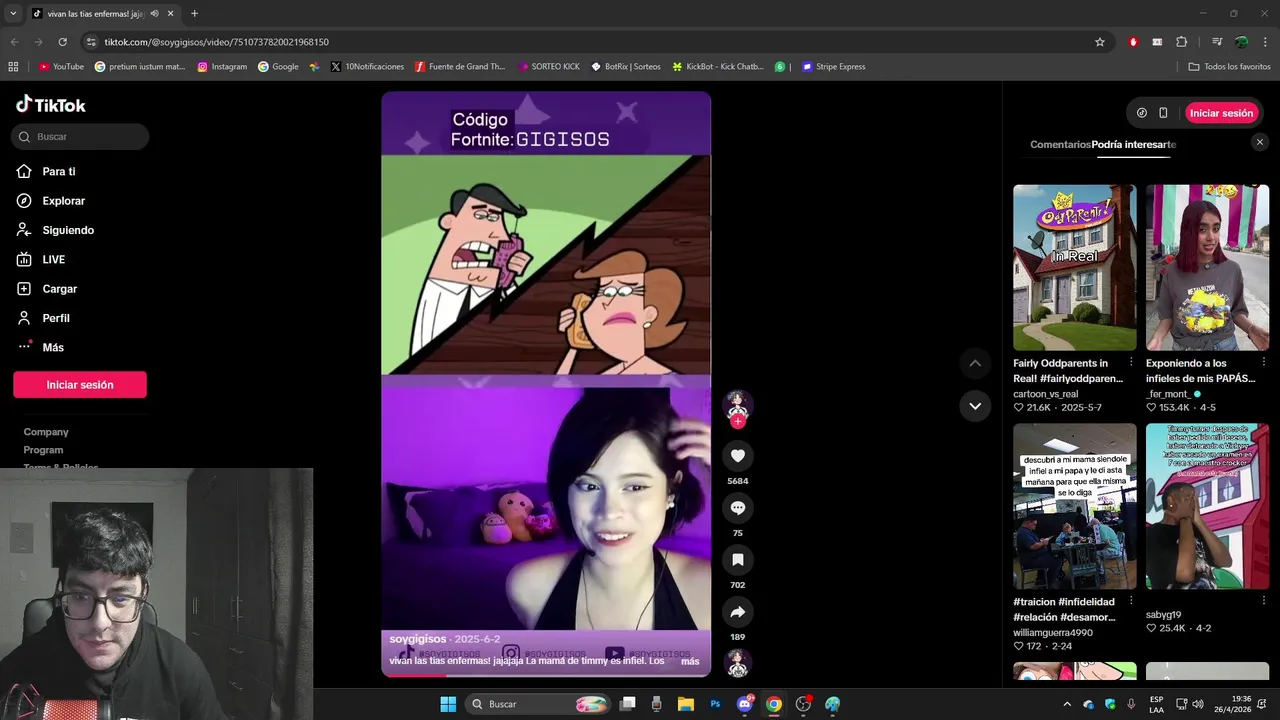Close the right side panel
The image size is (1280, 720).
pos(1260,142)
